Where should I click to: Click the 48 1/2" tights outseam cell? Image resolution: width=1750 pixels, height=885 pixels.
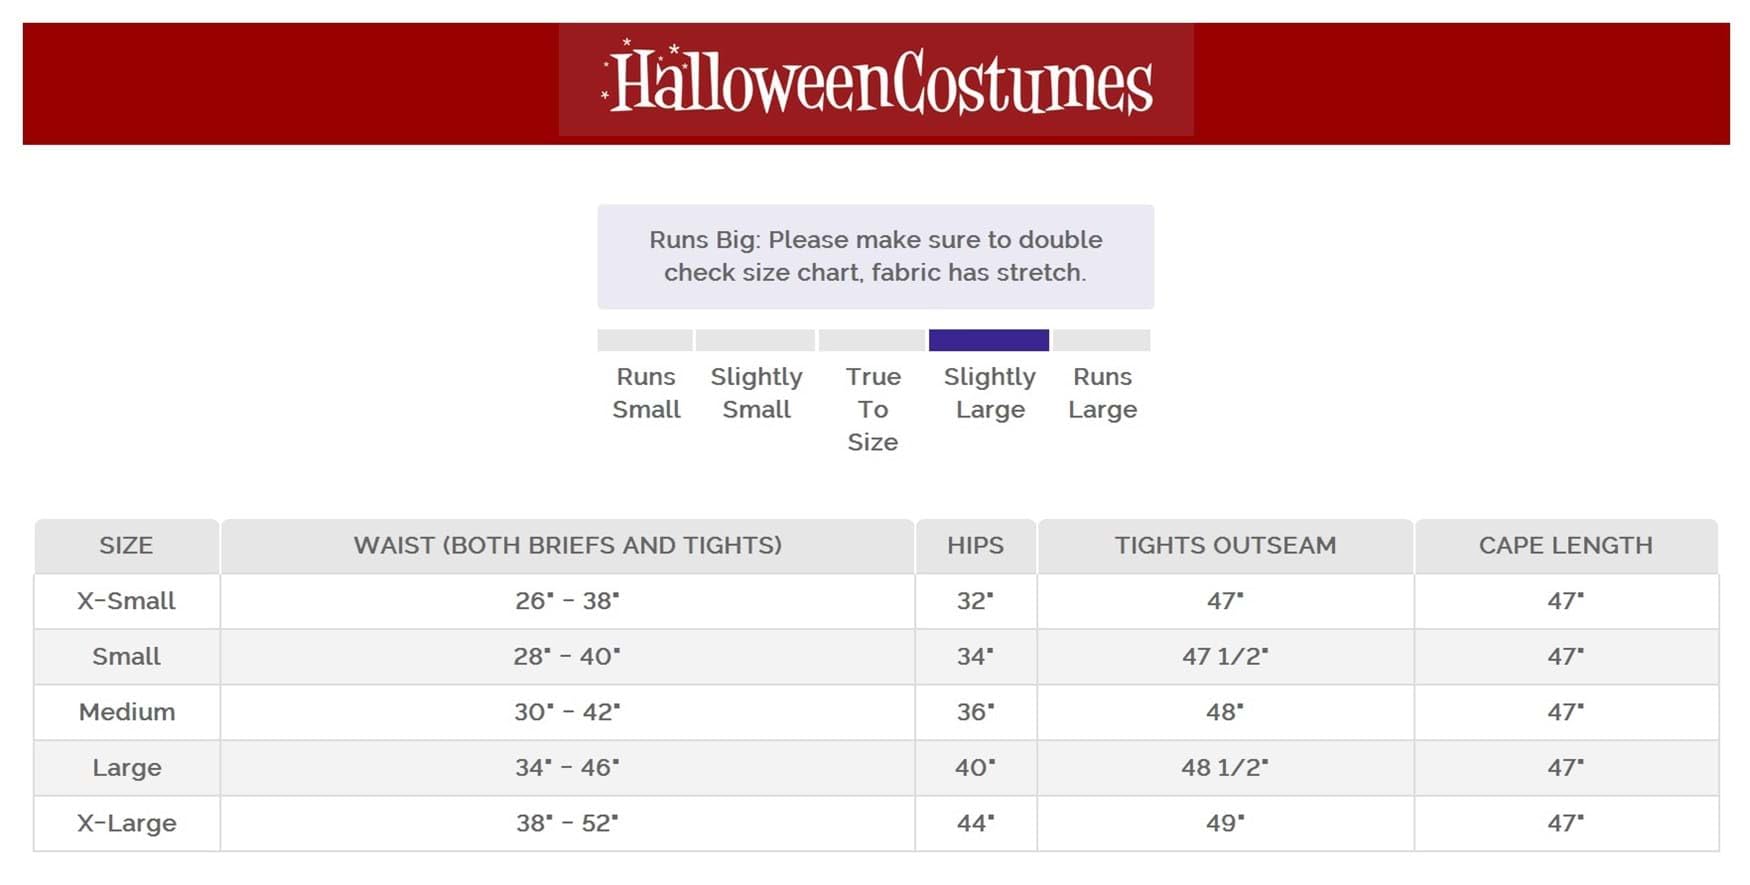point(1225,768)
